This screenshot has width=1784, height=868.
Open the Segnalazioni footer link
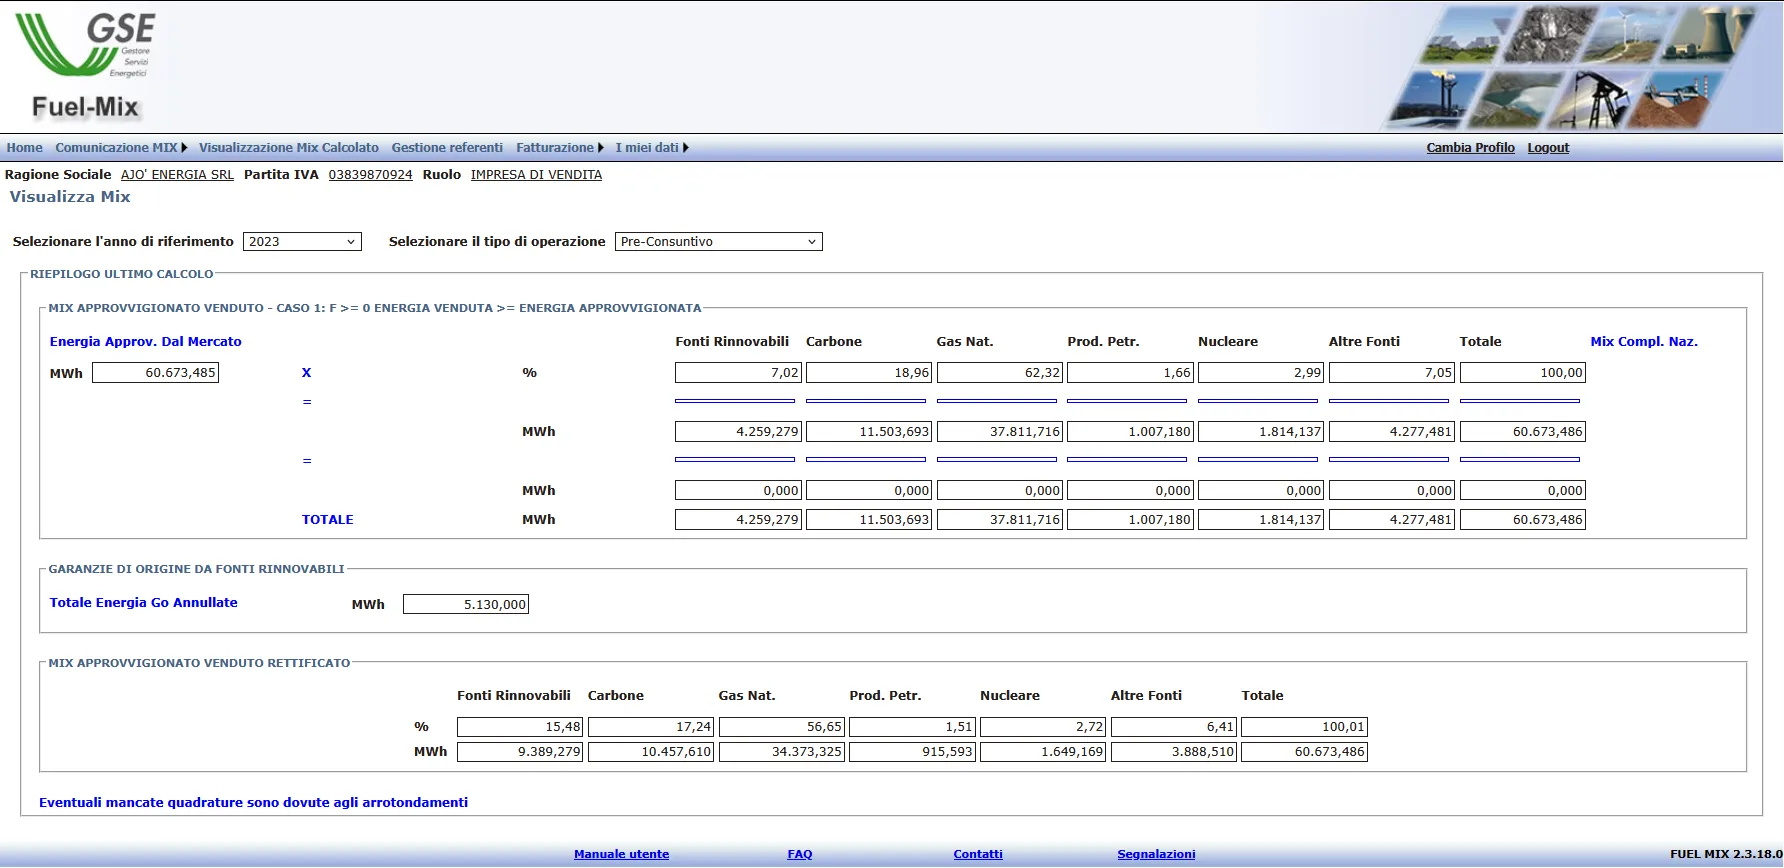pos(1156,854)
